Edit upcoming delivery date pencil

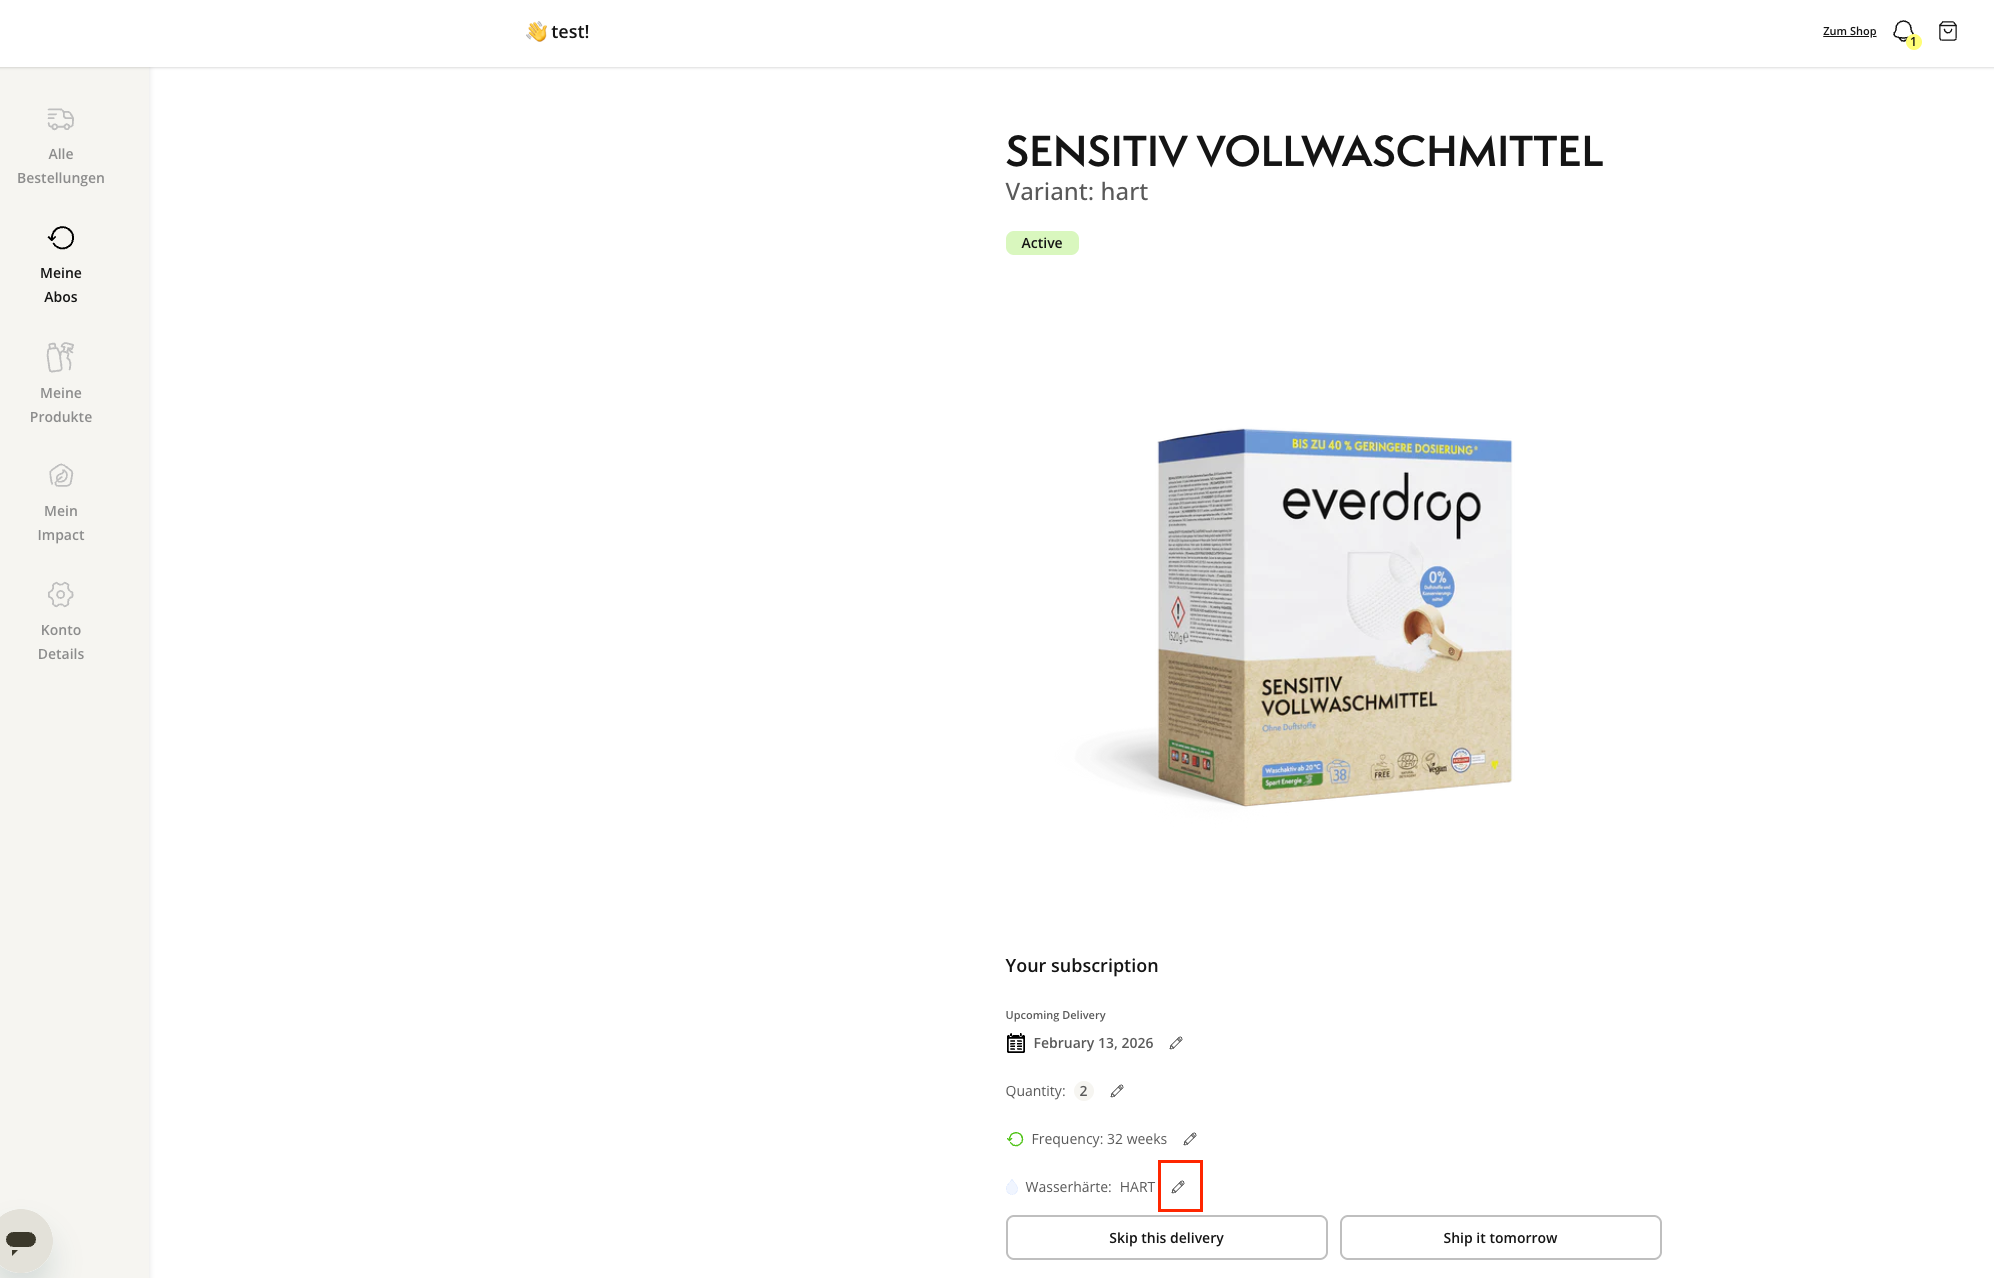click(x=1176, y=1043)
